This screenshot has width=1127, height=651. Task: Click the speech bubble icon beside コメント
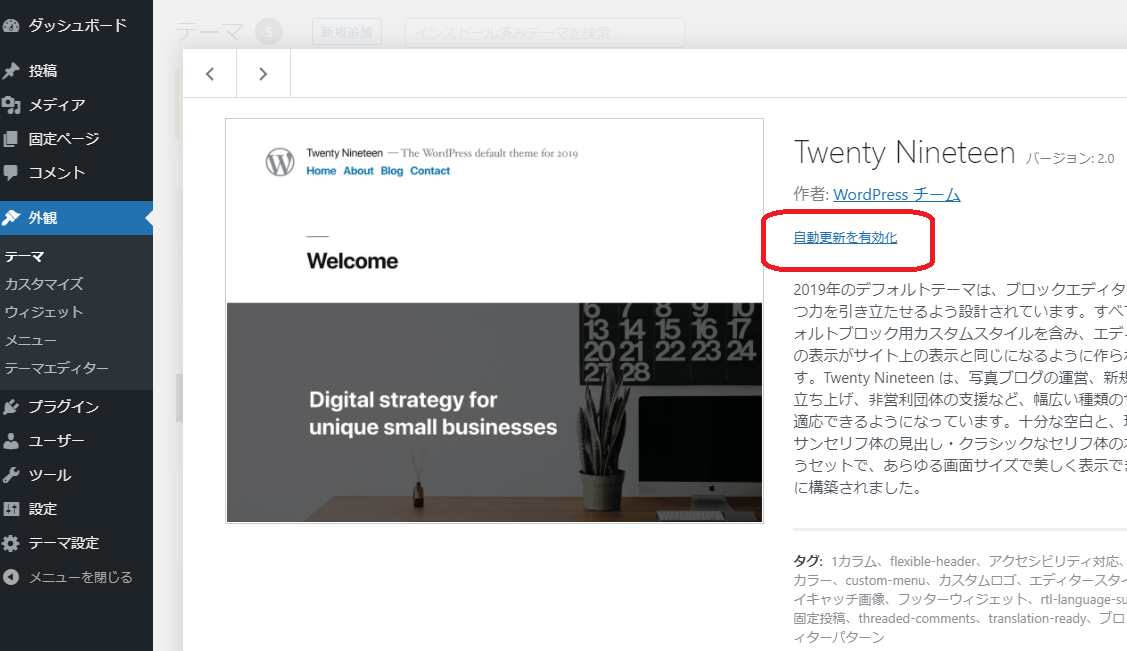[11, 173]
